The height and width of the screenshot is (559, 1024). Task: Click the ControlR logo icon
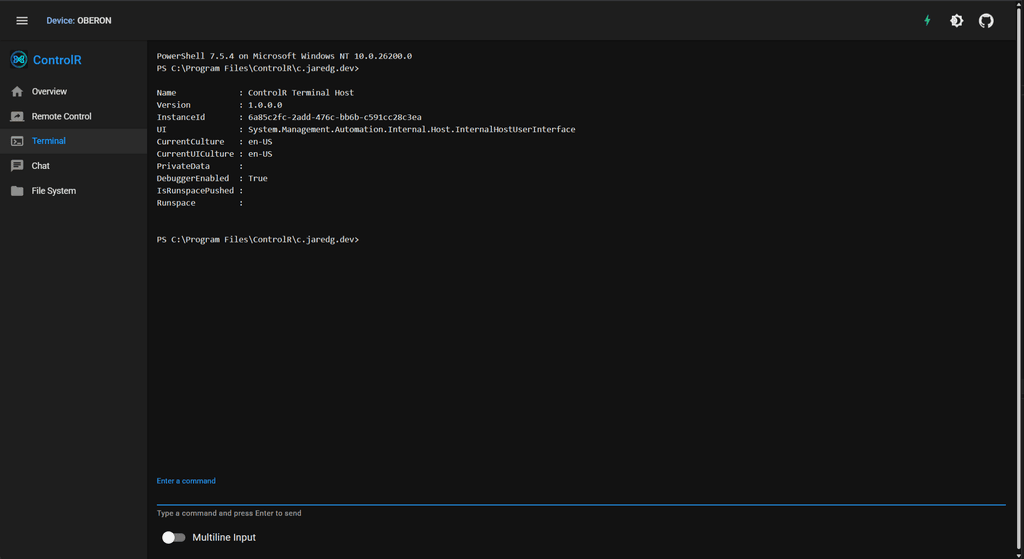(x=18, y=60)
